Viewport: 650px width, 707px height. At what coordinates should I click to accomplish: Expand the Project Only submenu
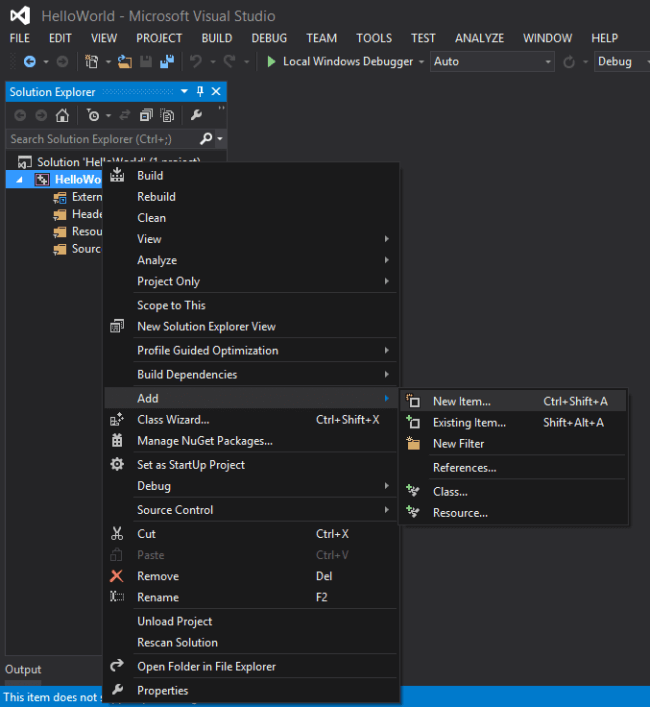(387, 281)
